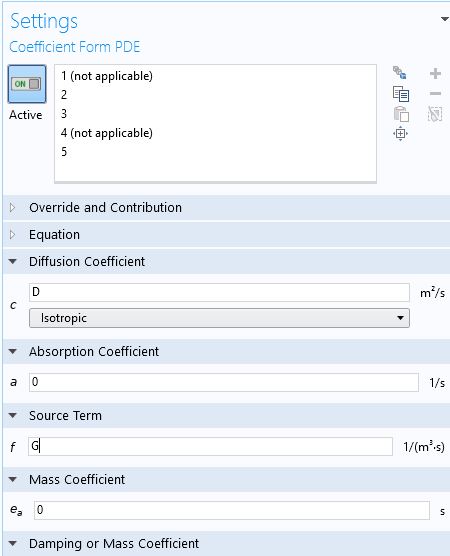Viewport: 450px width, 556px height.
Task: Click the Clear Selection icon
Action: [435, 114]
